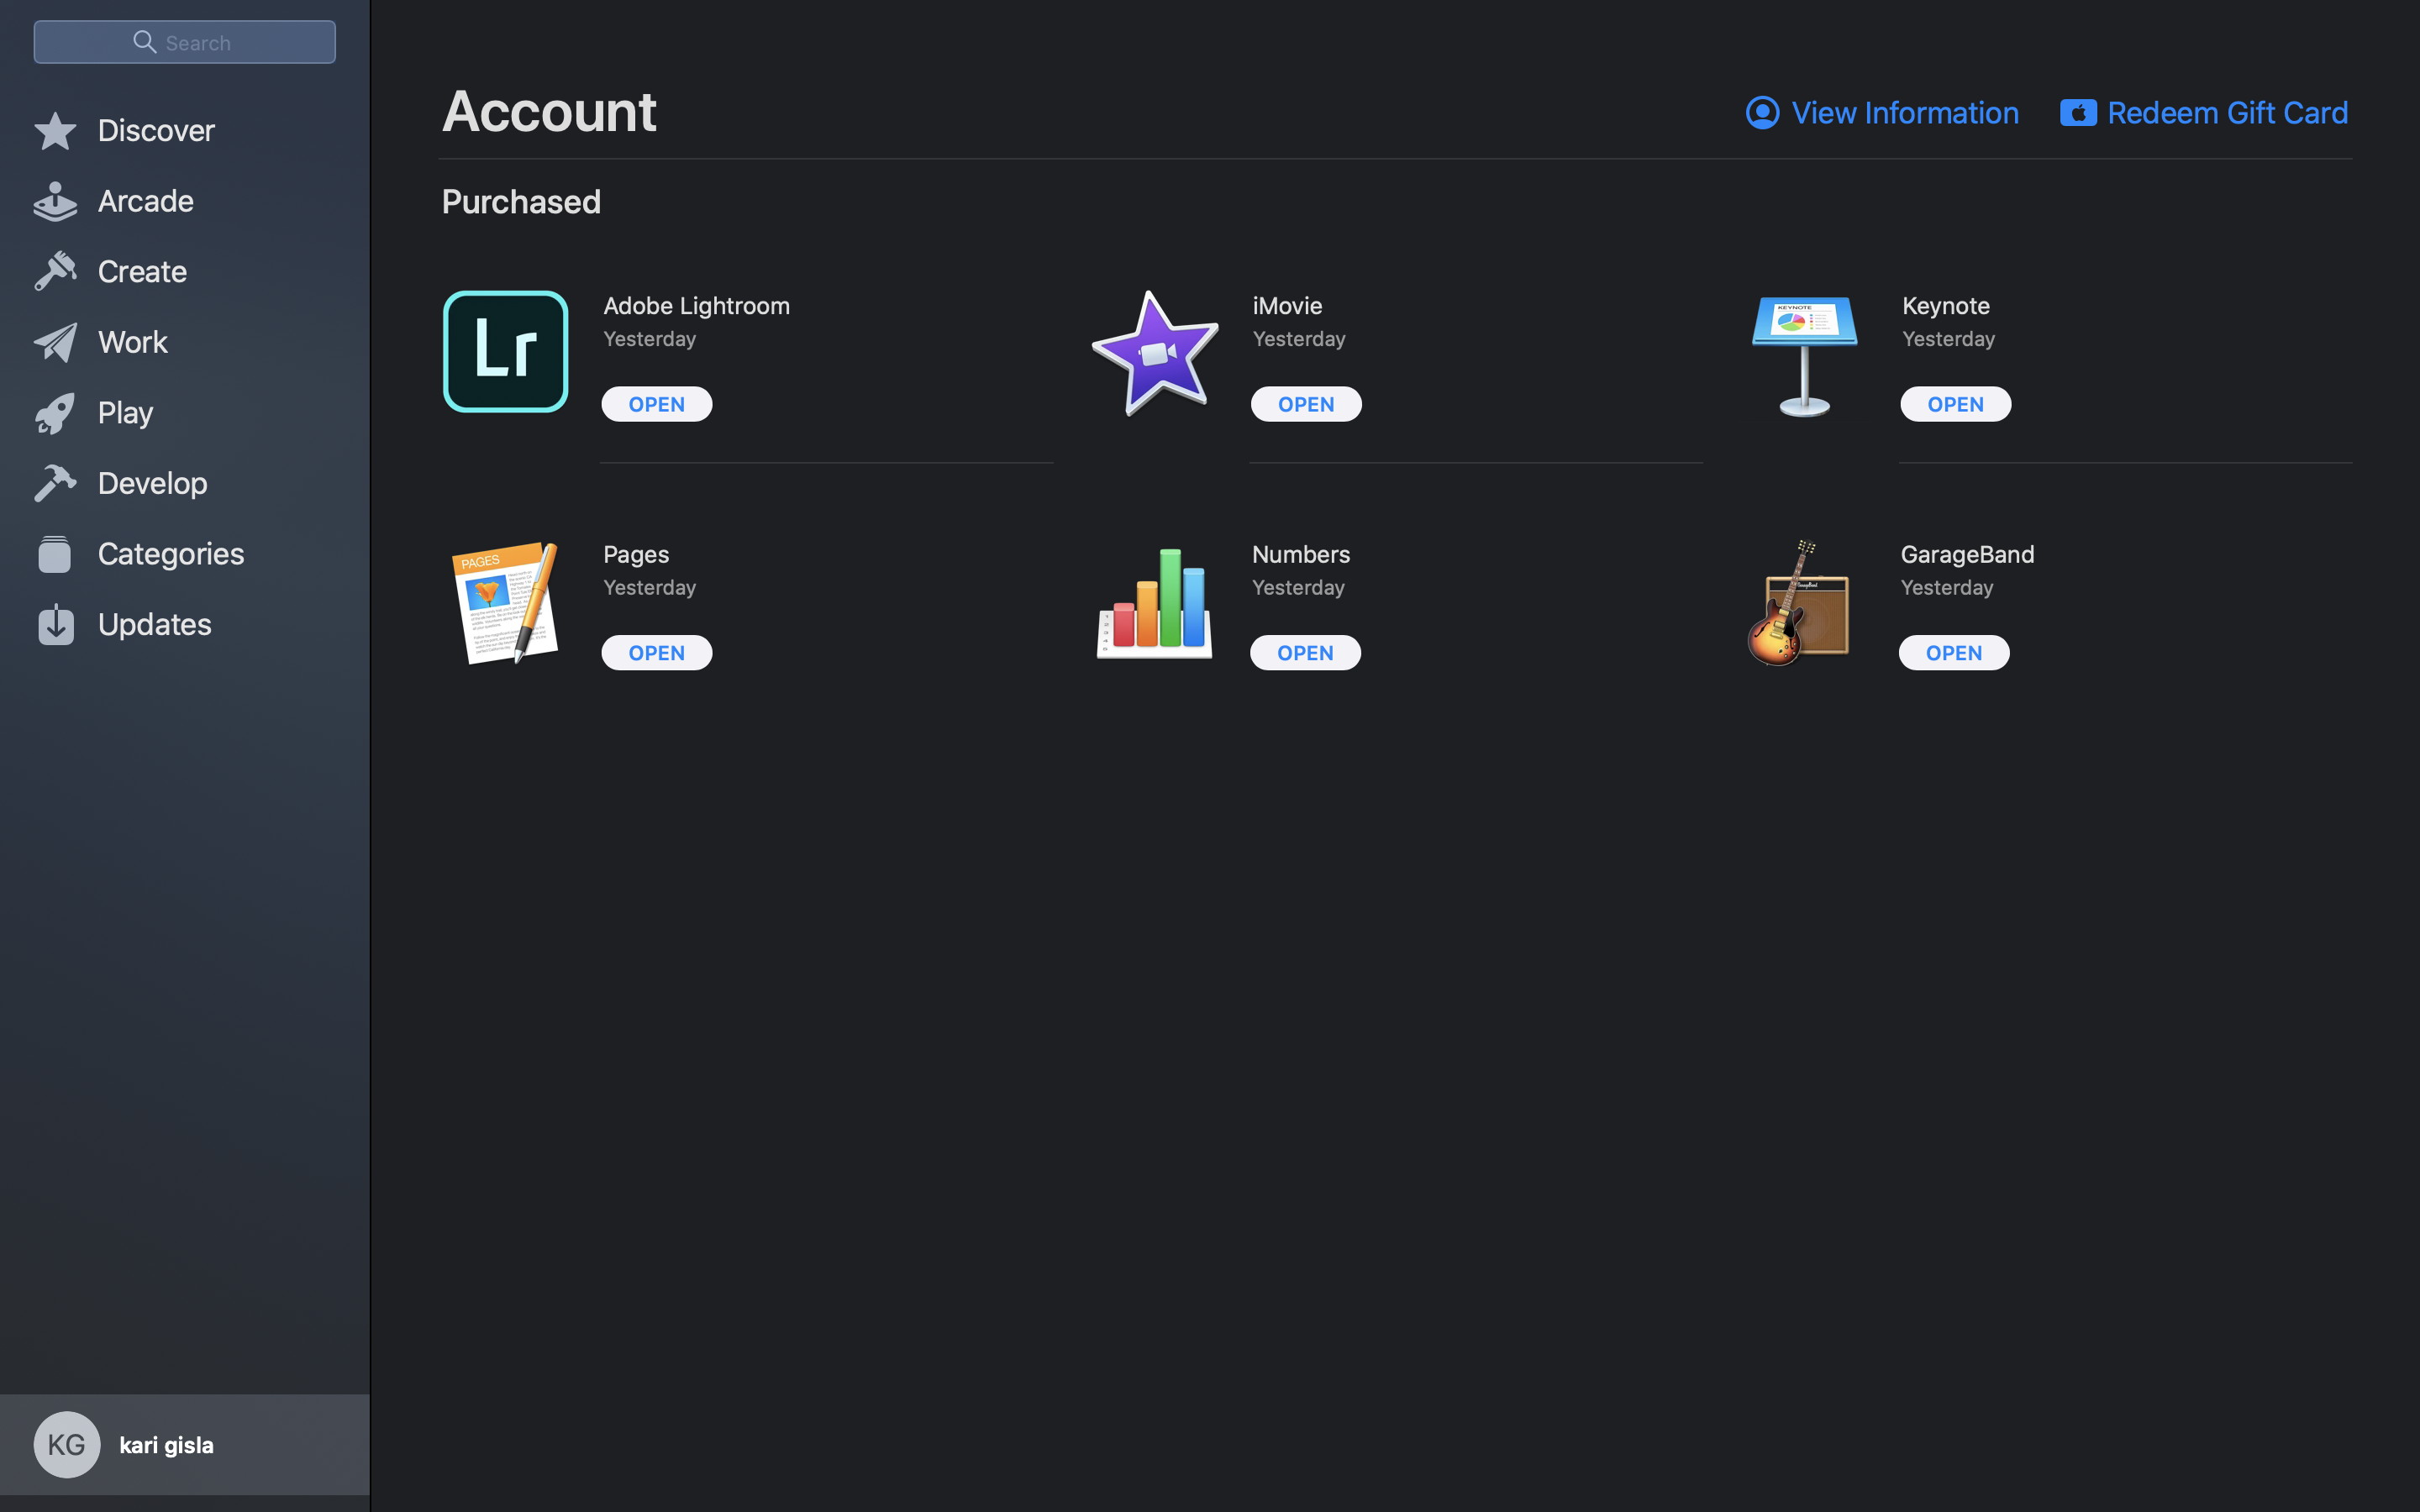Select Discover in the sidebar
2420x1512 pixels.
156,130
